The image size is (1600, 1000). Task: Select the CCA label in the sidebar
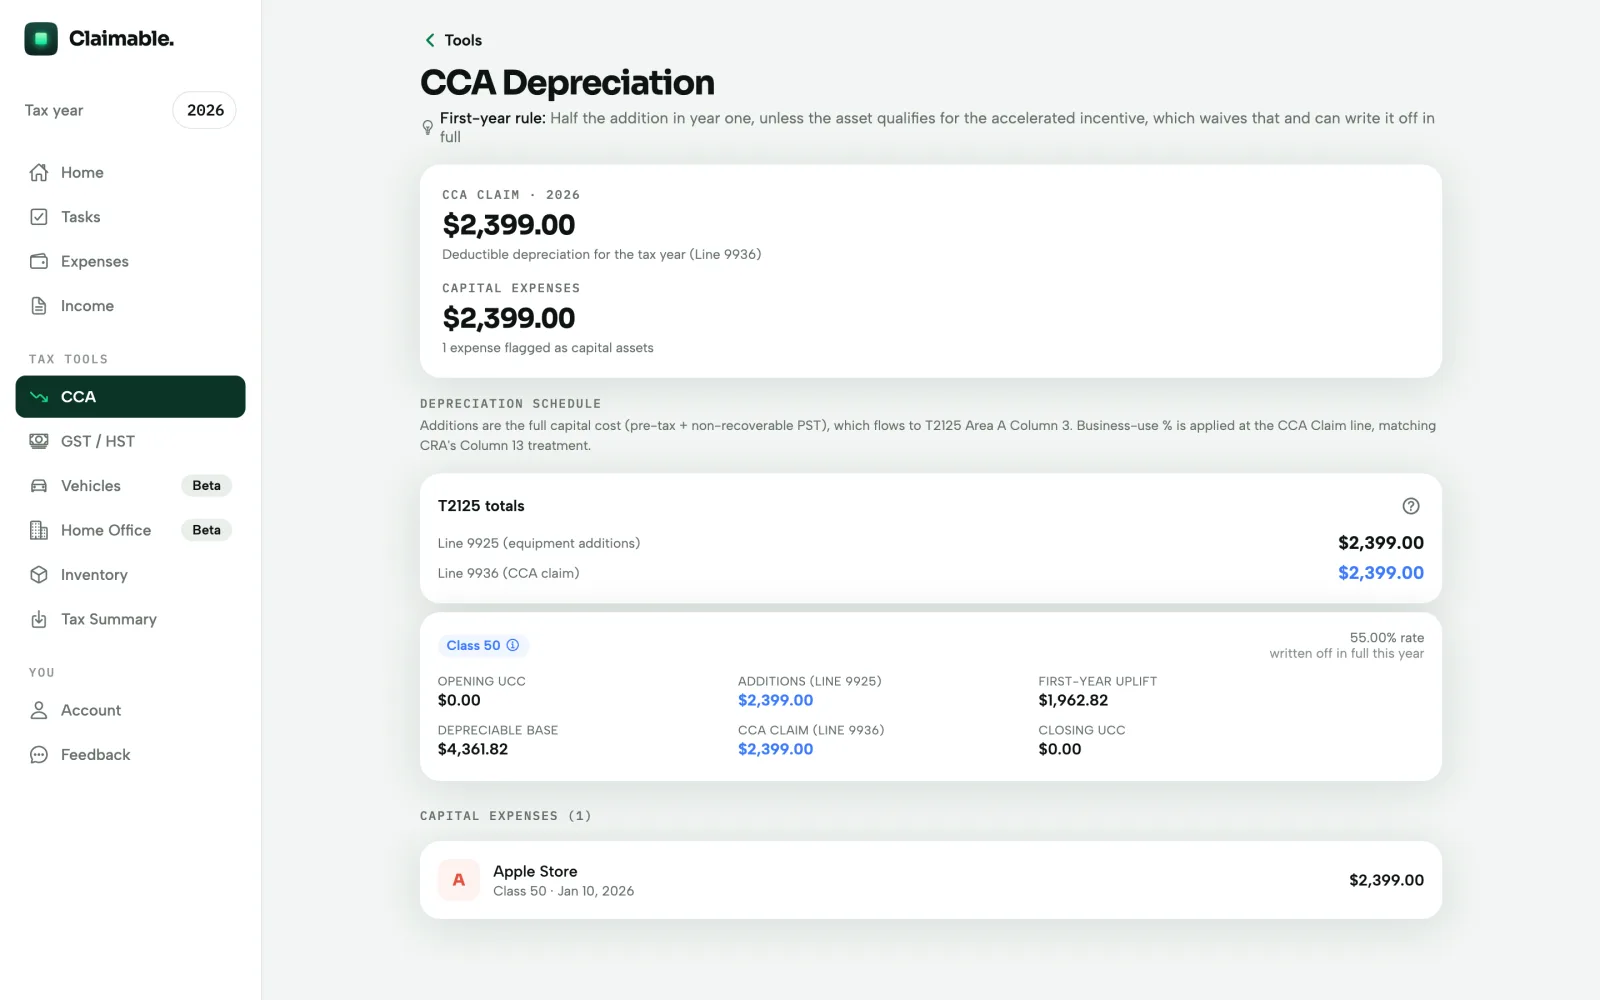tap(78, 397)
